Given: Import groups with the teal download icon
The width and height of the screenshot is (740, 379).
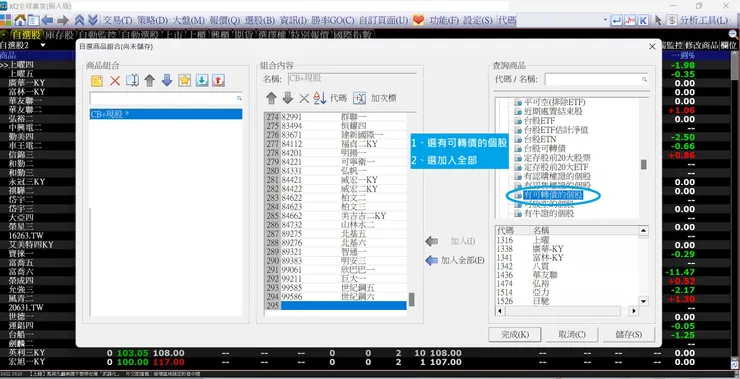Looking at the screenshot, I should click(x=202, y=81).
